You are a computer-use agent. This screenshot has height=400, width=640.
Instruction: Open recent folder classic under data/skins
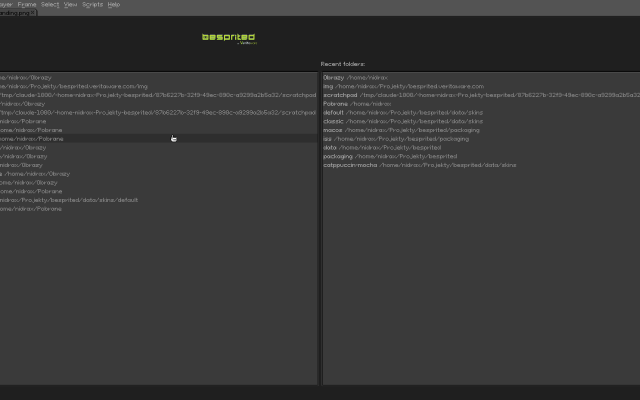tap(481, 121)
